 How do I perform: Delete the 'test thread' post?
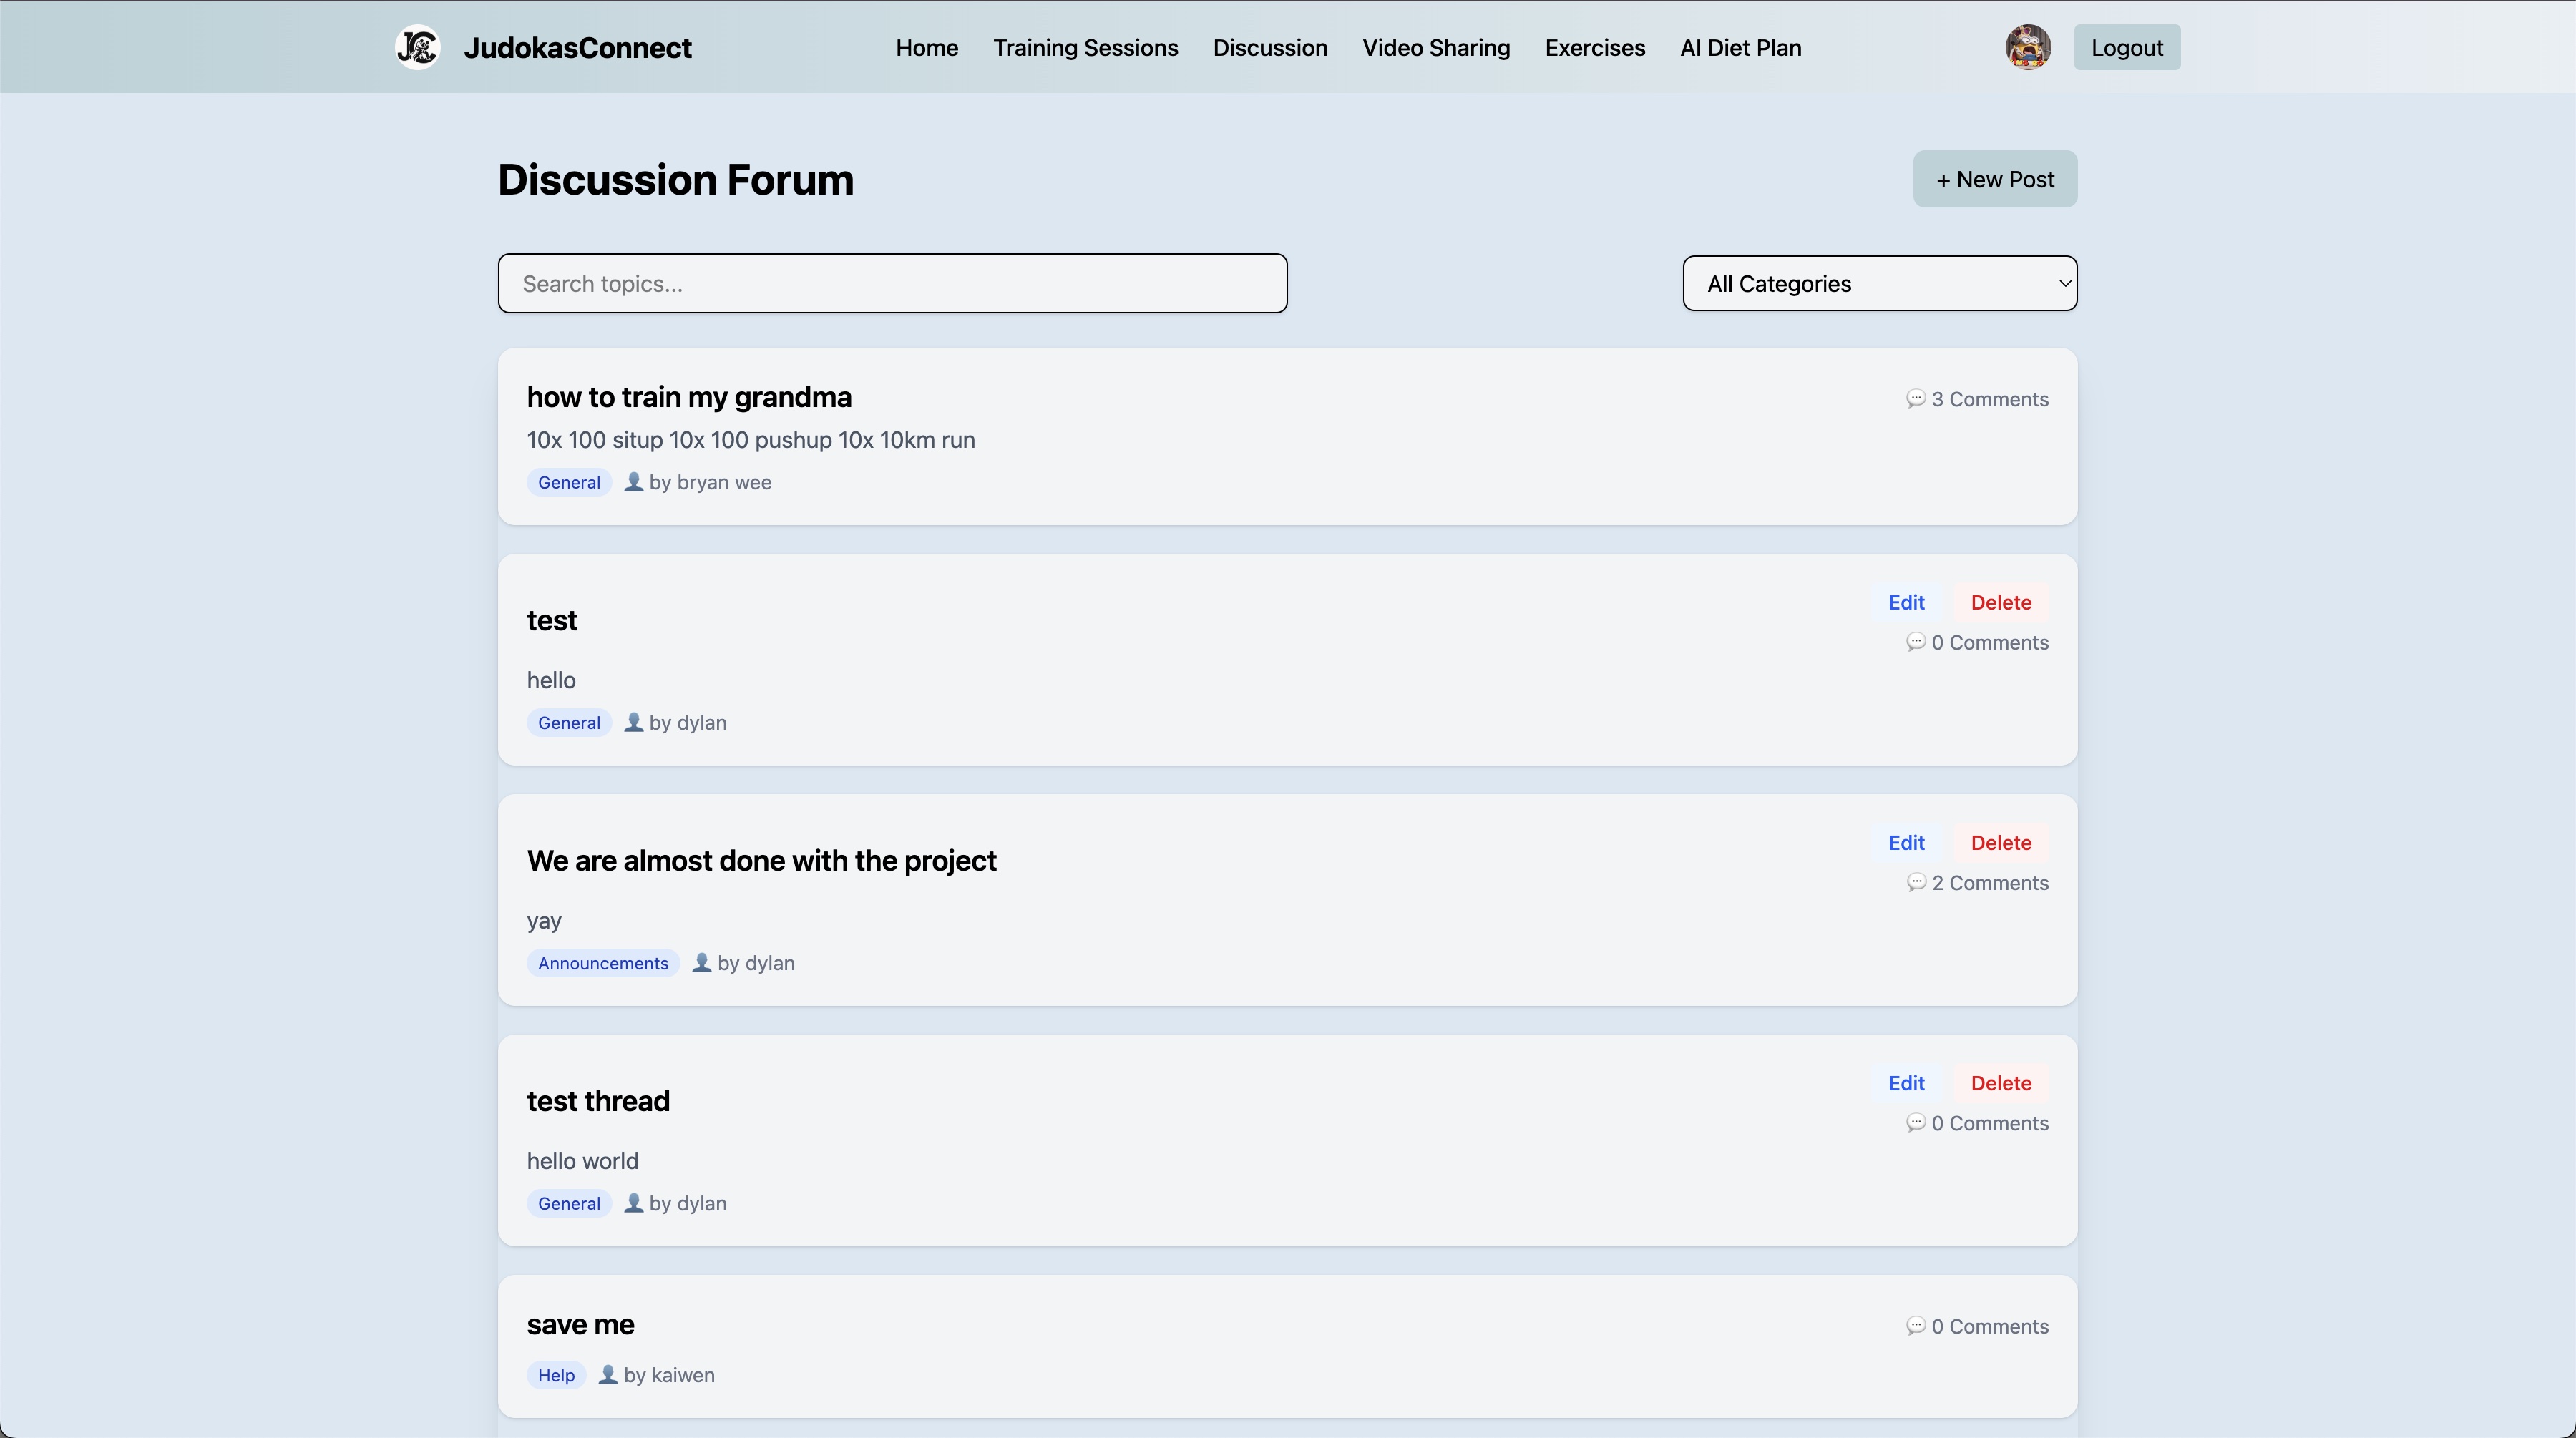(x=2000, y=1083)
